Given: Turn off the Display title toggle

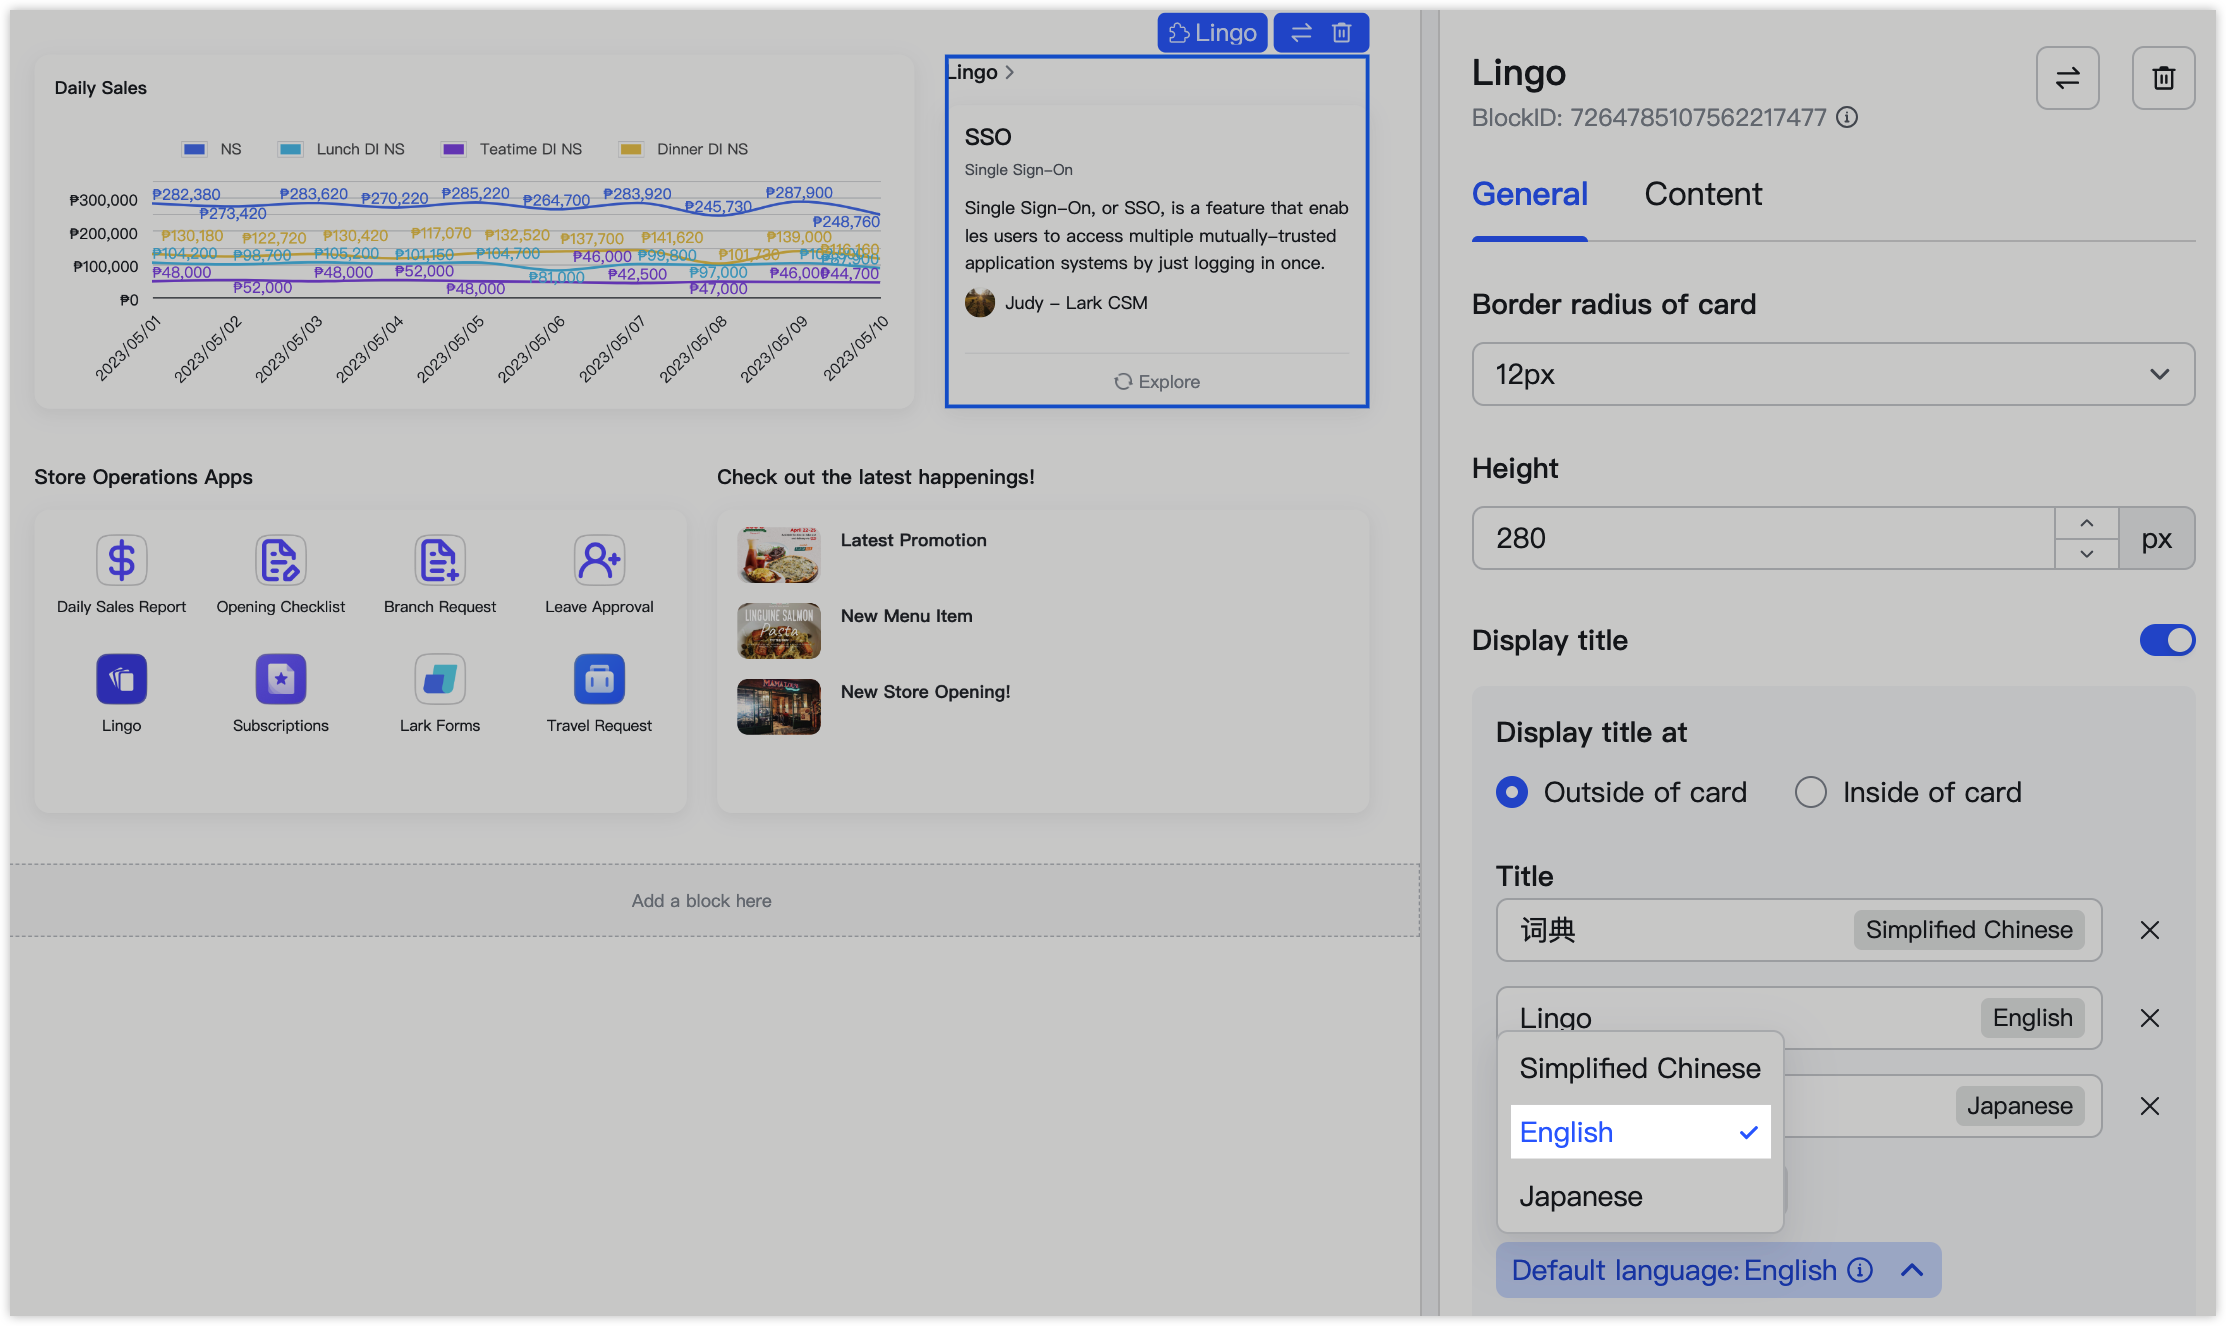Looking at the screenshot, I should coord(2166,640).
